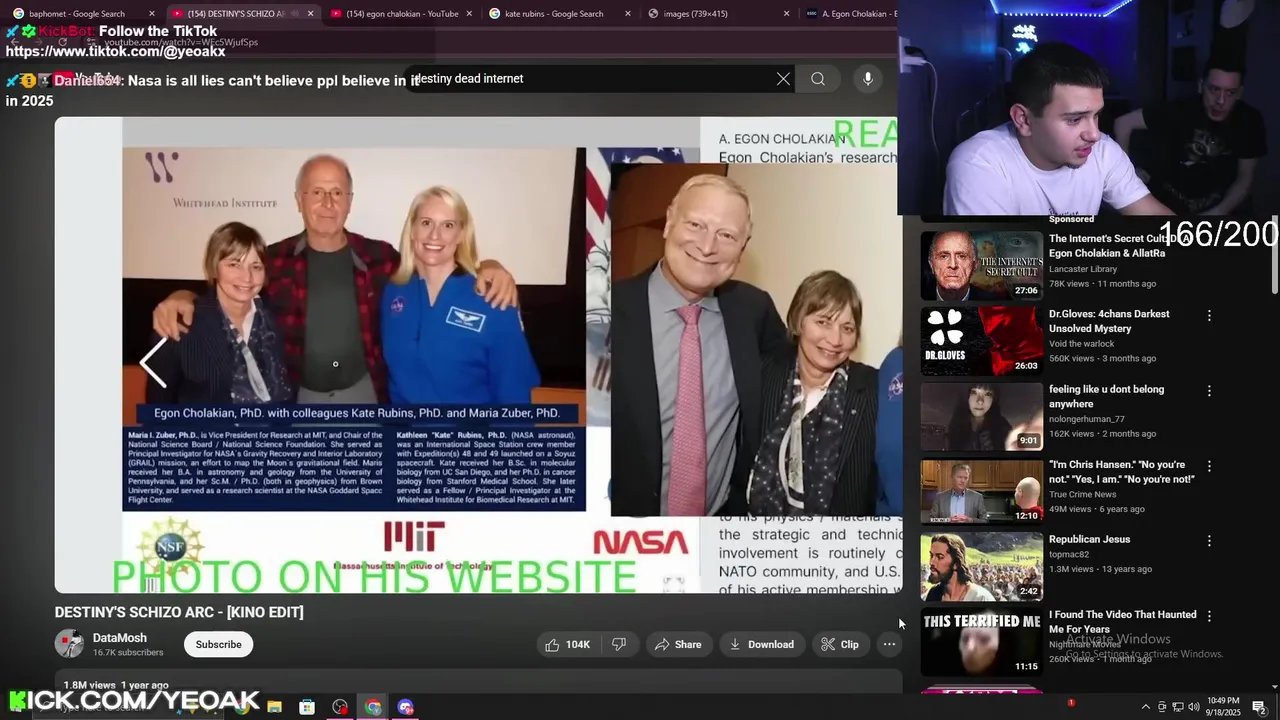
Task: Open DataMosh channel name link
Action: (120, 638)
